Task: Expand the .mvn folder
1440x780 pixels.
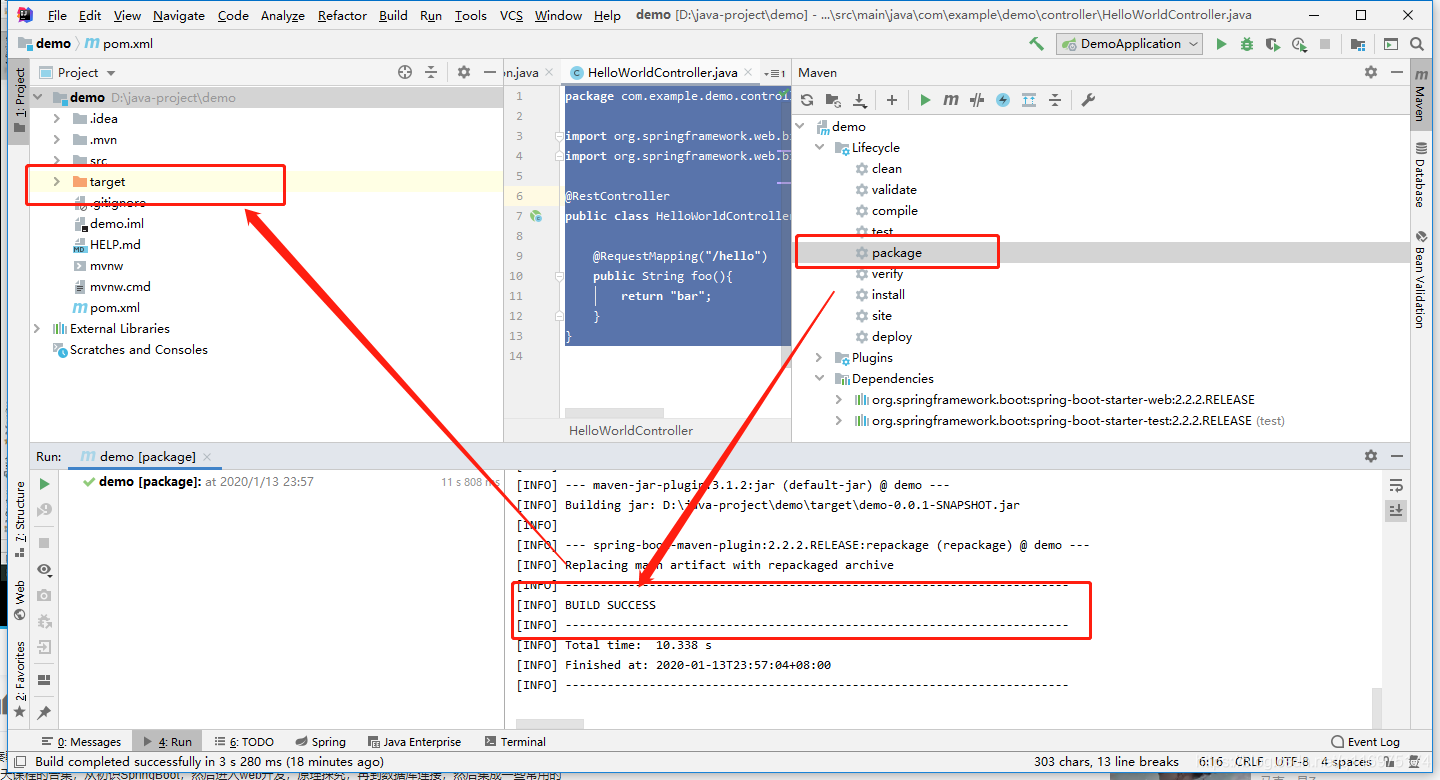Action: 57,140
